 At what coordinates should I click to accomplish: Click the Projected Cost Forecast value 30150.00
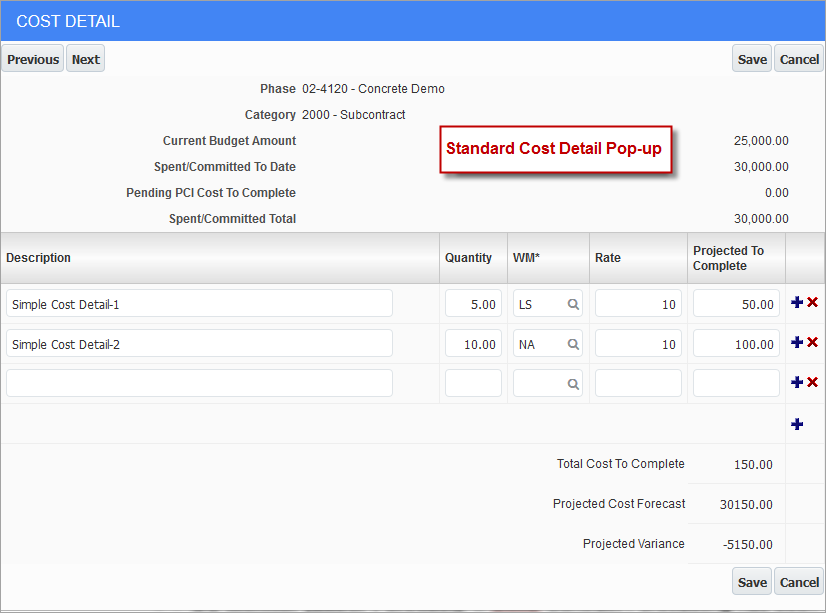point(746,505)
